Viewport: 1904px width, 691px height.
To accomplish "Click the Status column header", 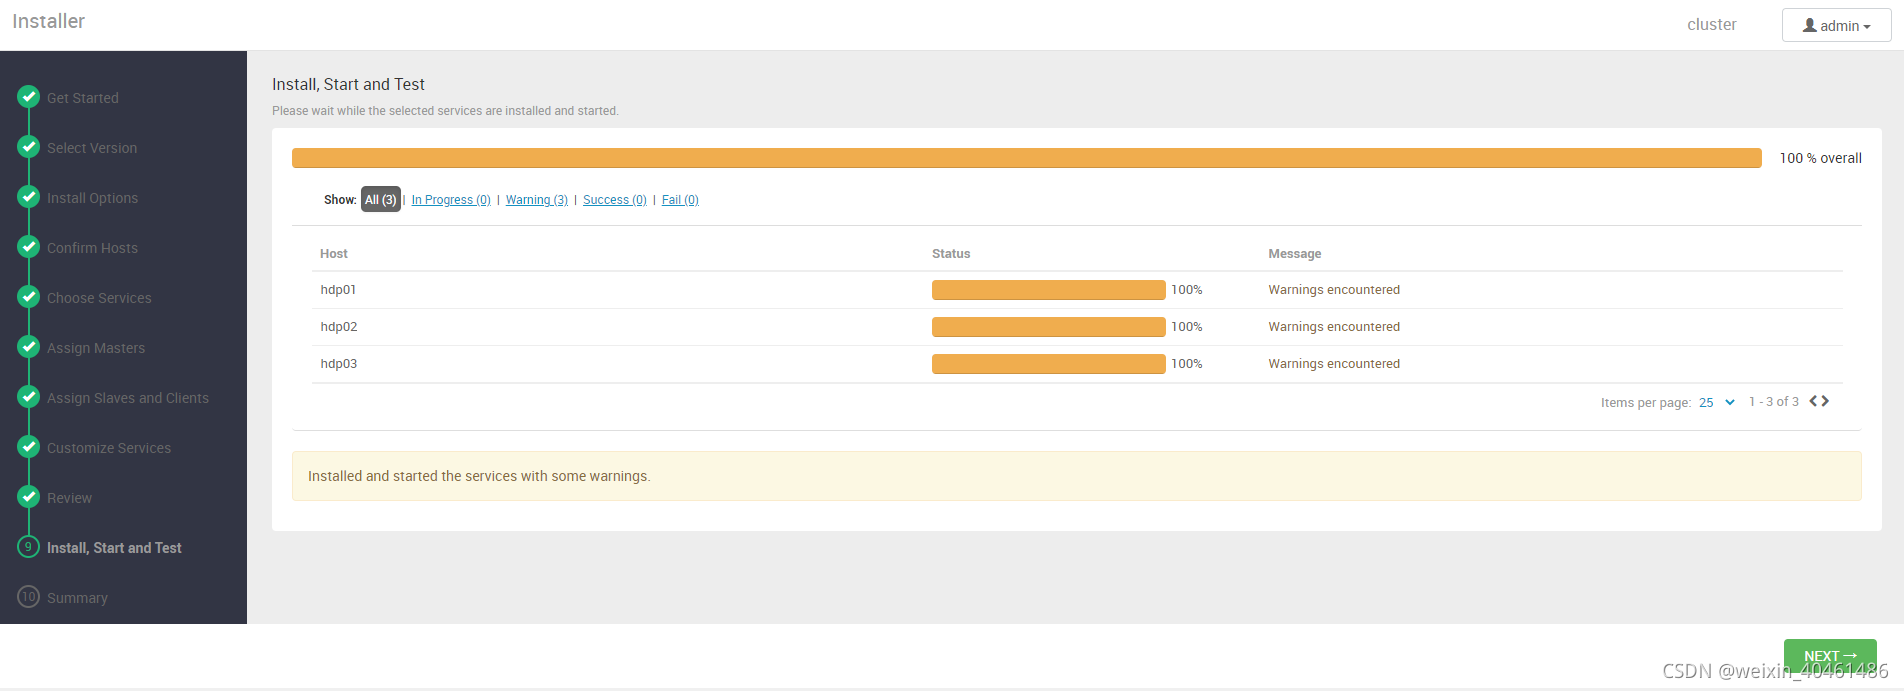I will click(x=951, y=254).
